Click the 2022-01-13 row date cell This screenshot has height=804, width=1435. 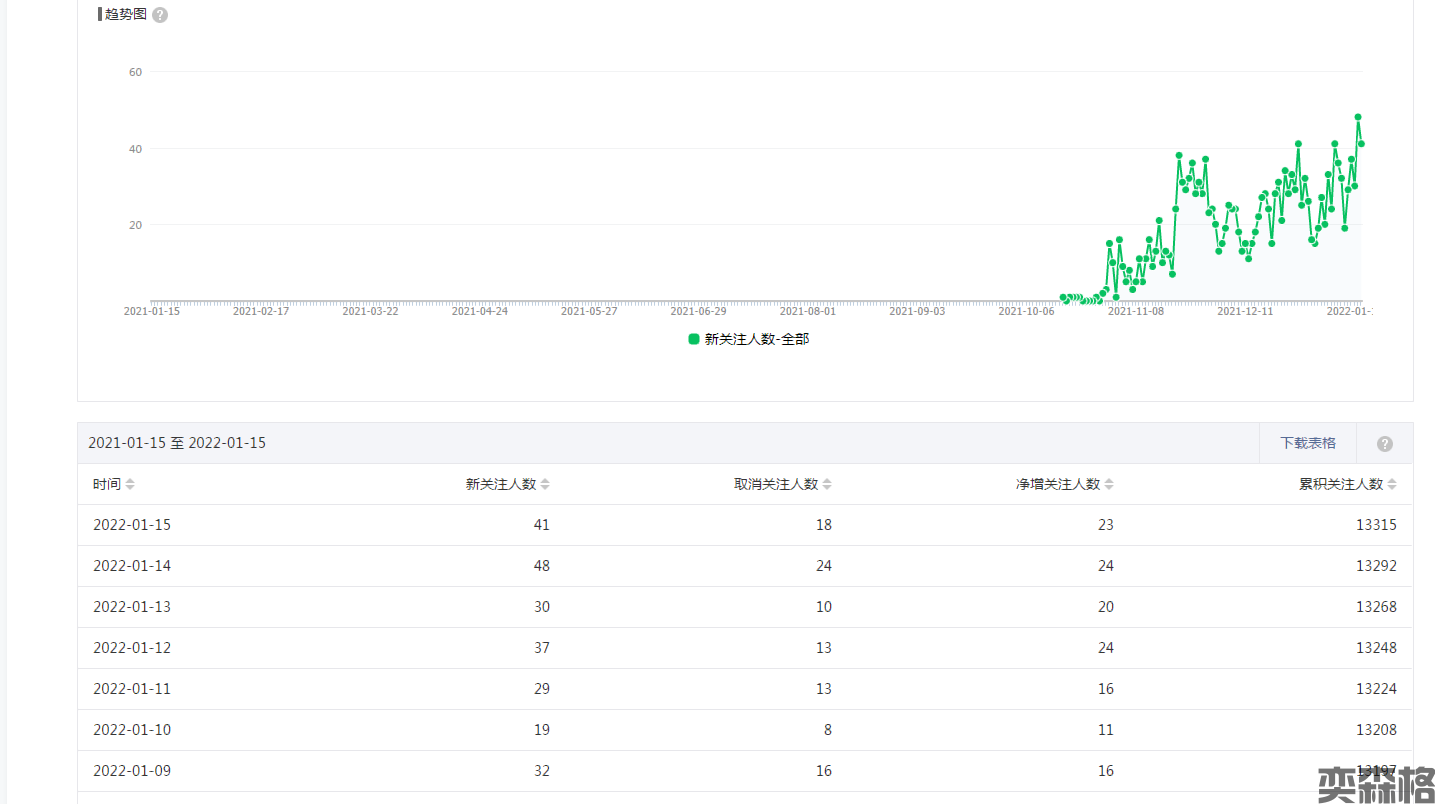pyautogui.click(x=132, y=607)
